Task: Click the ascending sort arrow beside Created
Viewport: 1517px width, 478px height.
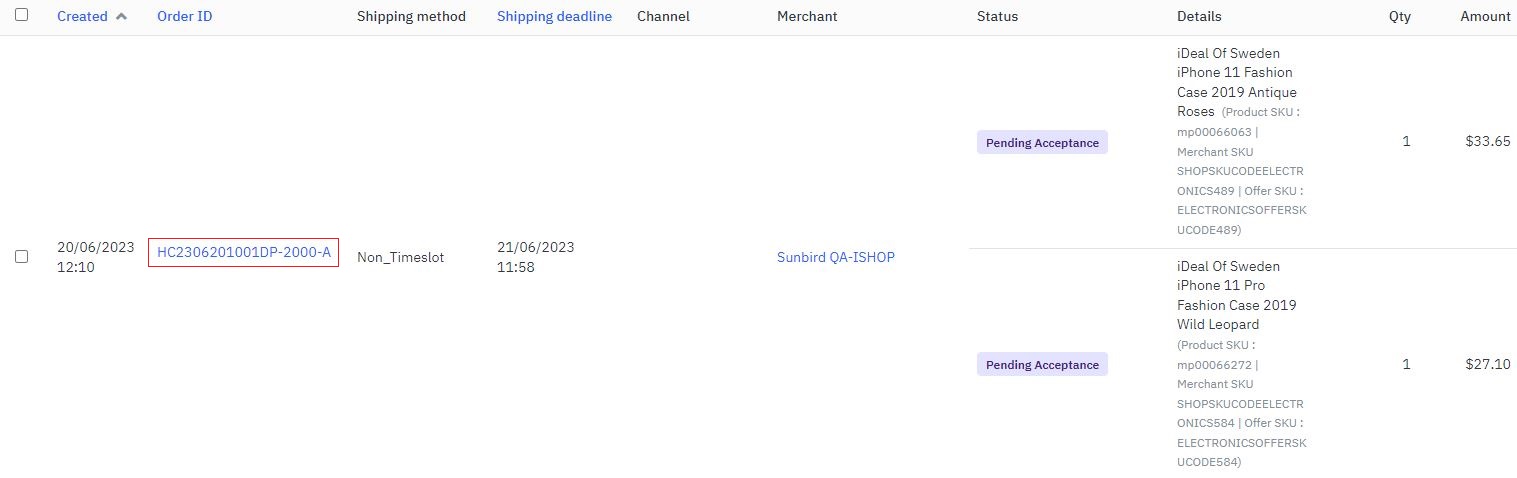Action: click(x=122, y=17)
